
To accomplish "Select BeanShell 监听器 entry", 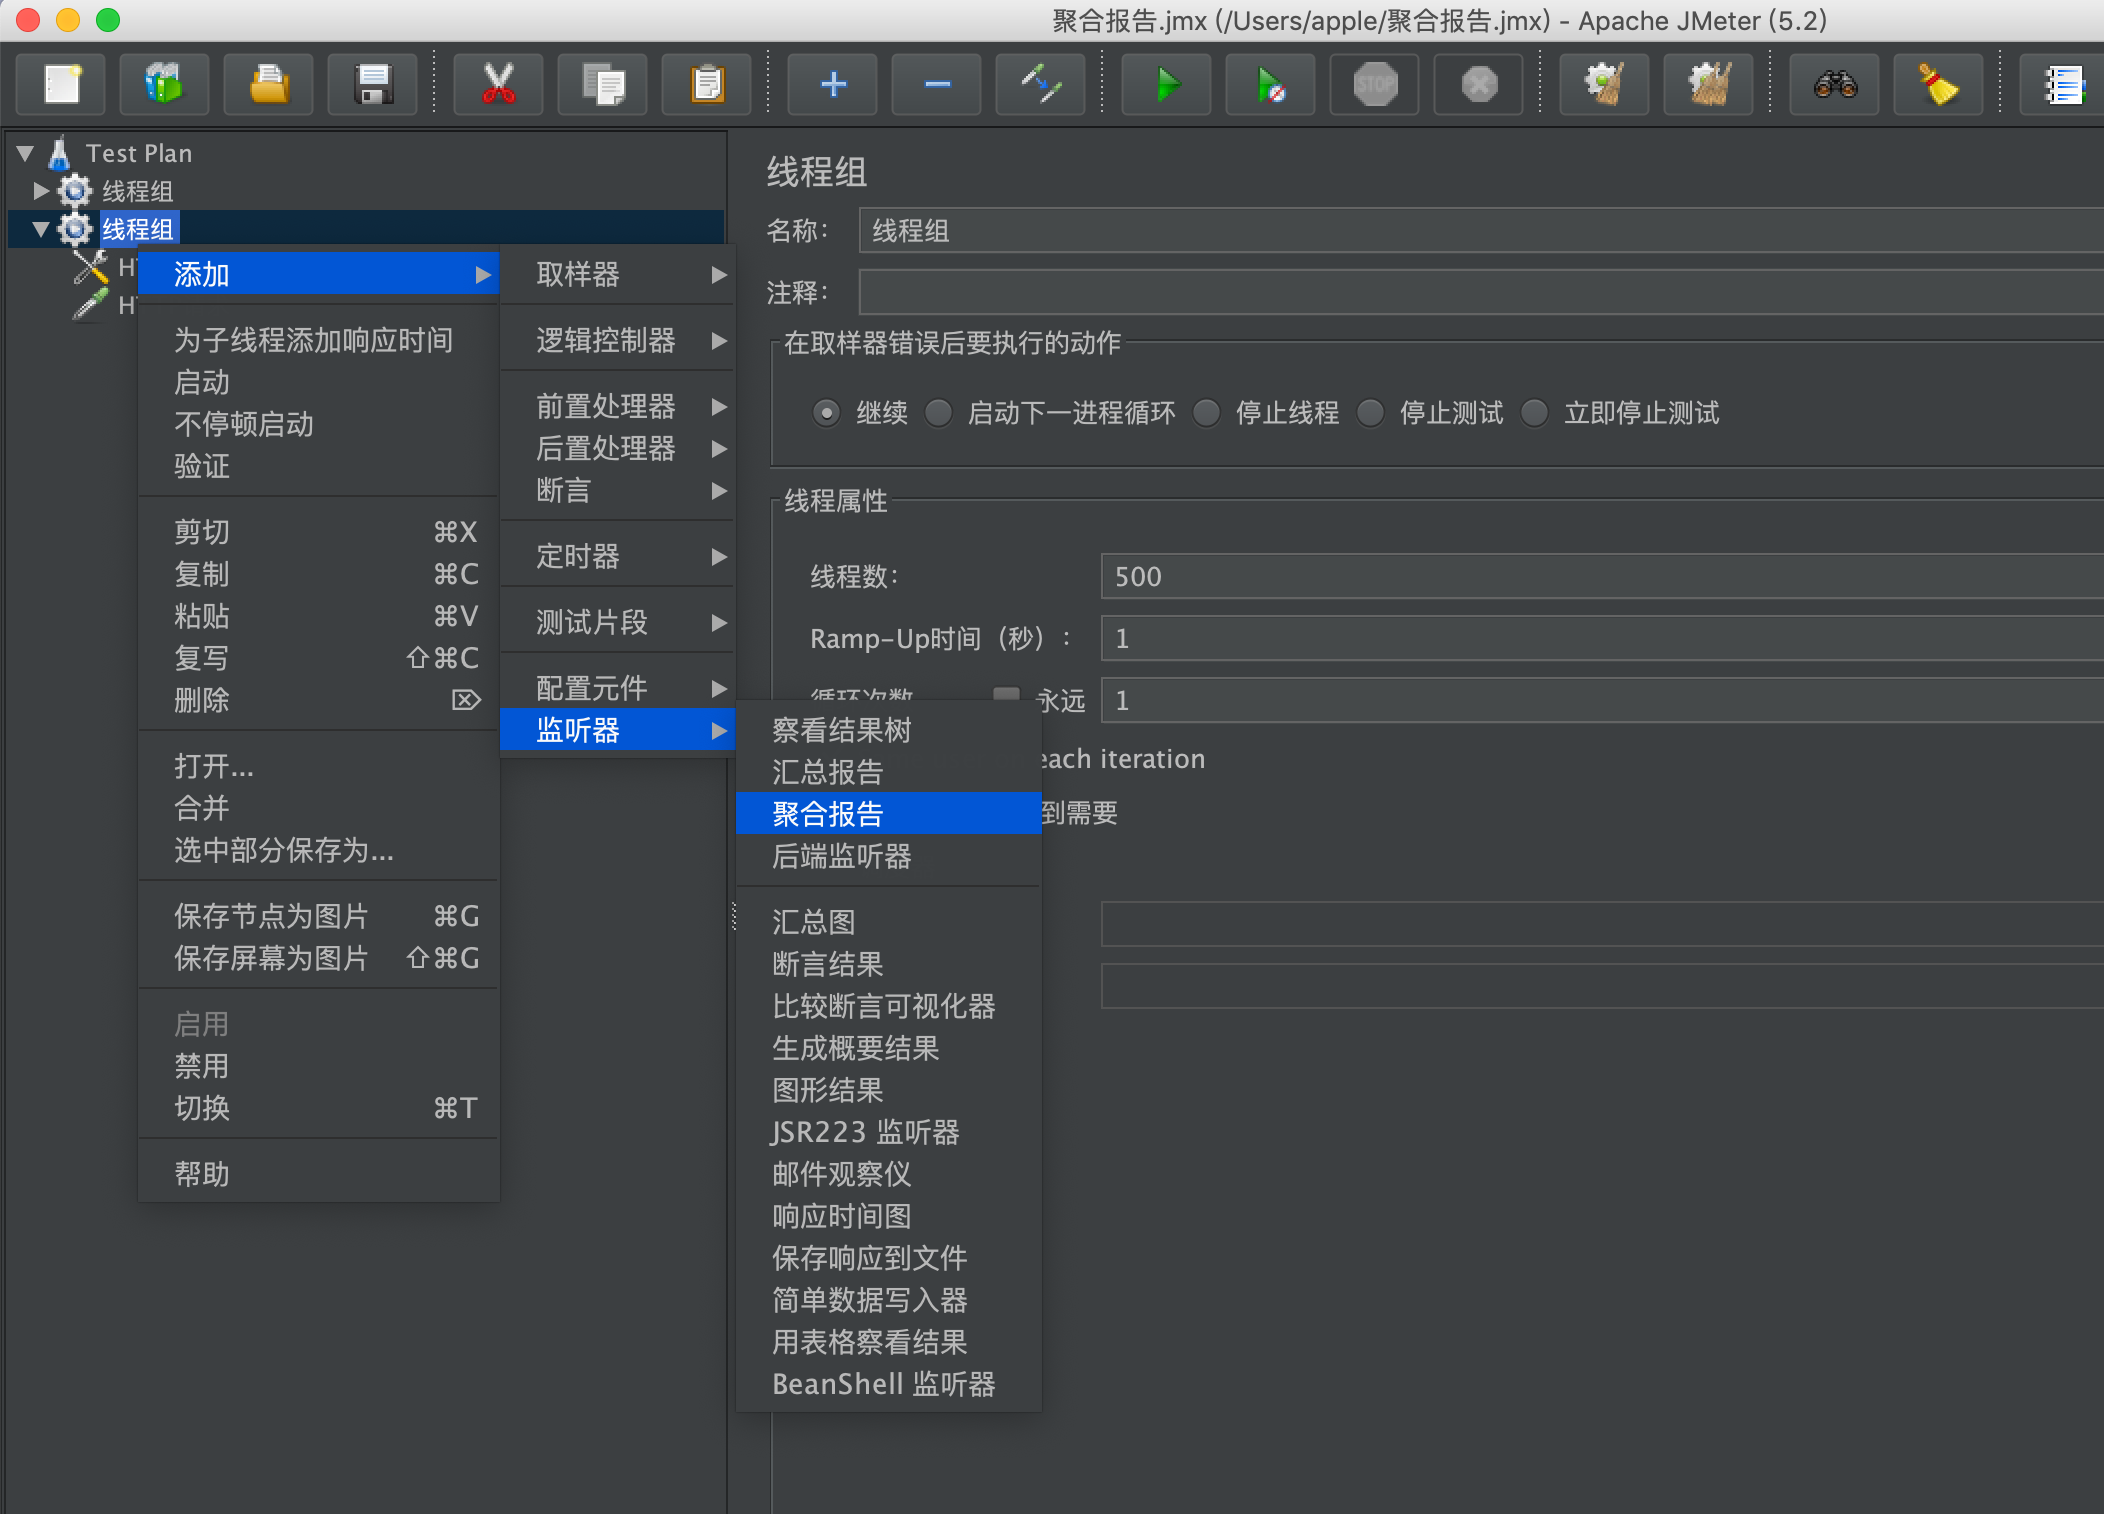I will [888, 1384].
